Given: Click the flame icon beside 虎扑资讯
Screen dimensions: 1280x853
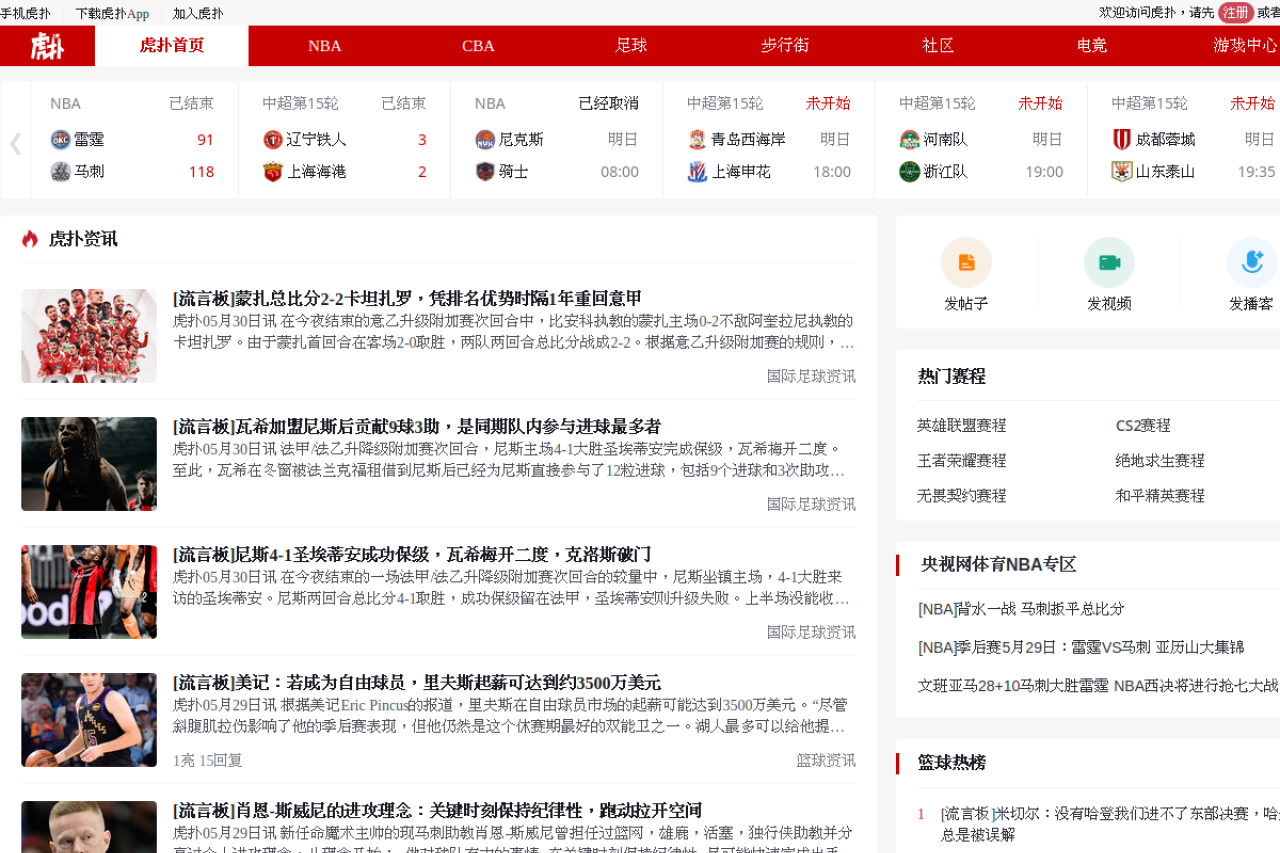Looking at the screenshot, I should tap(30, 238).
